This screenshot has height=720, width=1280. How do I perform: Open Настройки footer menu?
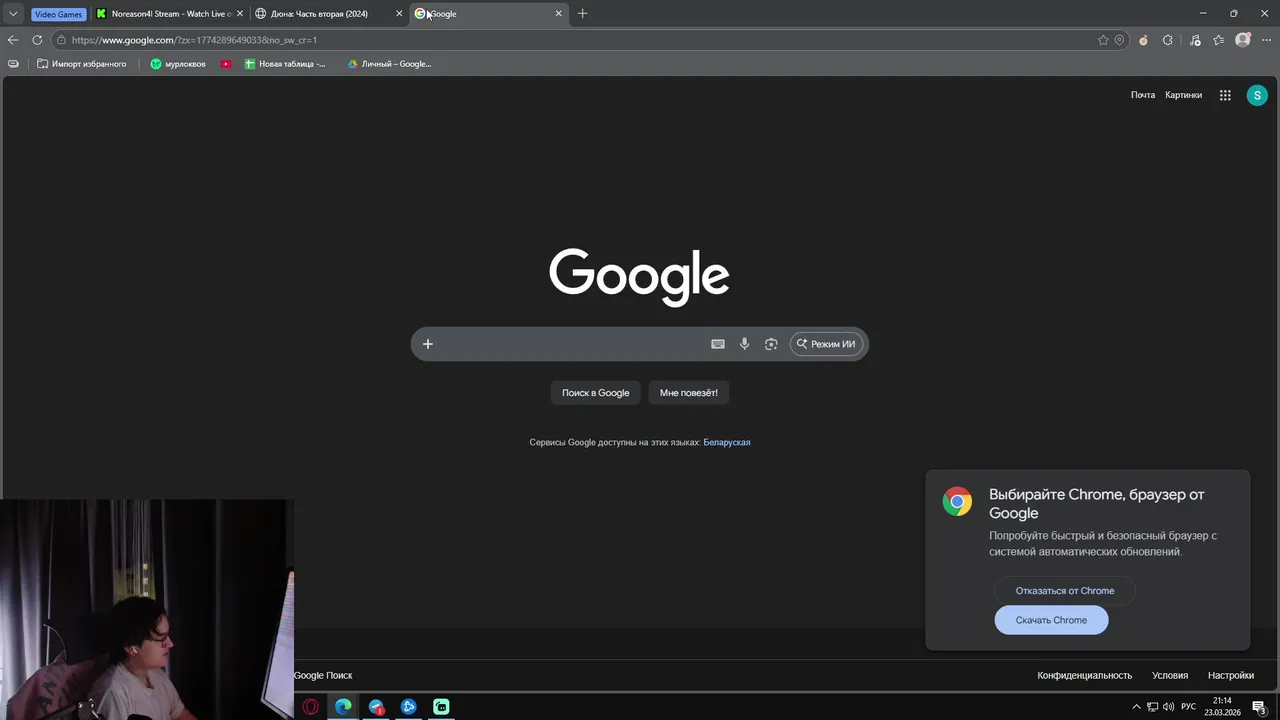(1230, 675)
